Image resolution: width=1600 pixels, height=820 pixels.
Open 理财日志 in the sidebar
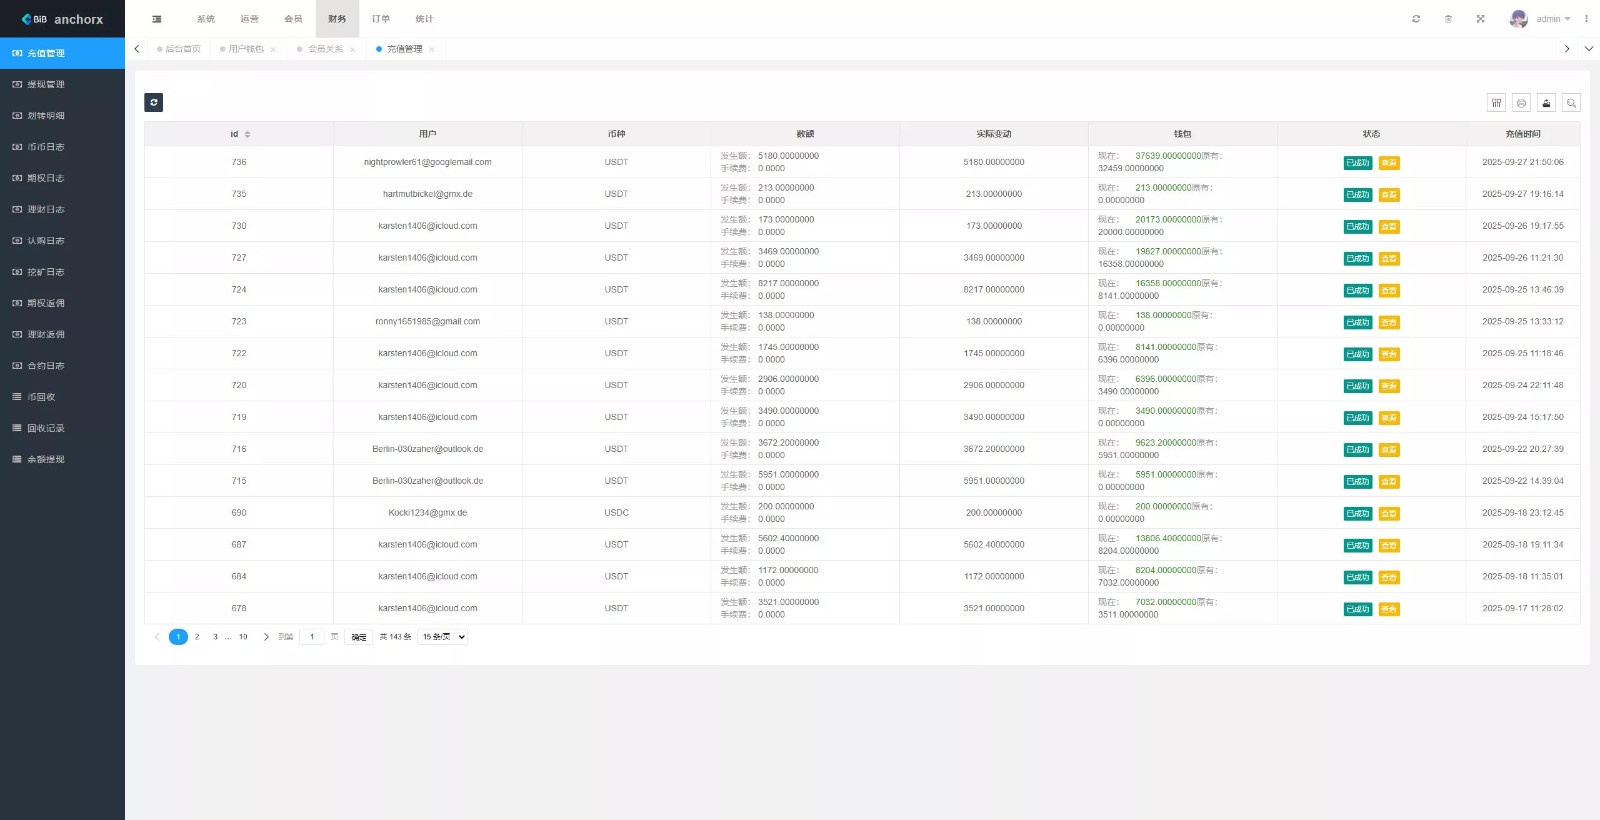[x=62, y=209]
